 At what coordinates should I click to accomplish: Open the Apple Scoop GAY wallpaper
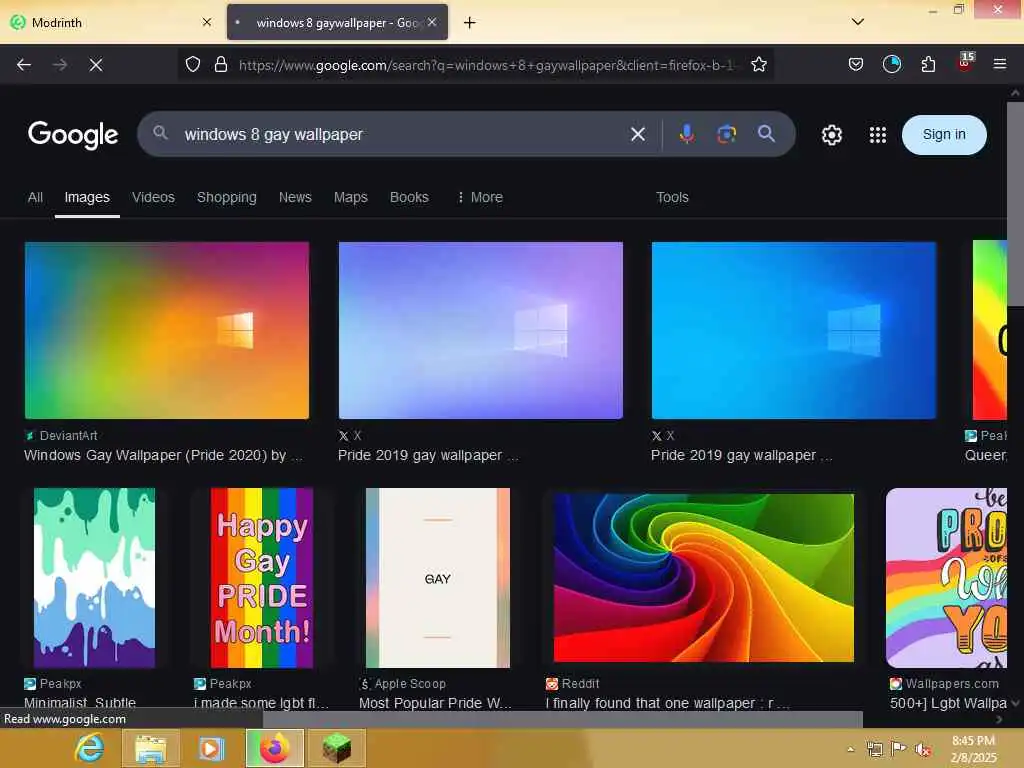point(438,578)
